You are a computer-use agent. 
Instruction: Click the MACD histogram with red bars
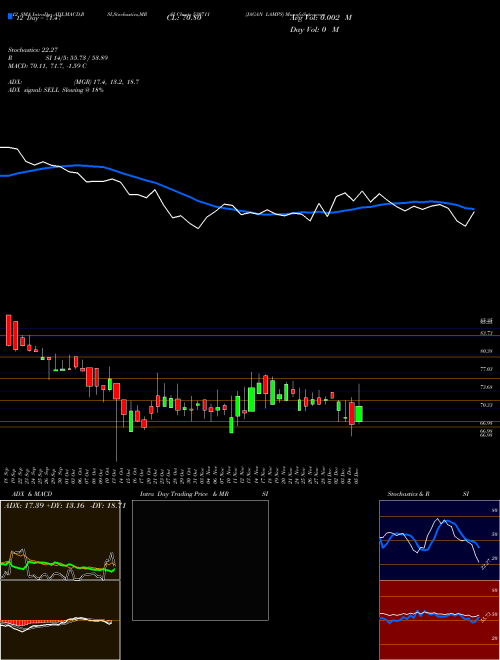pyautogui.click(x=60, y=620)
